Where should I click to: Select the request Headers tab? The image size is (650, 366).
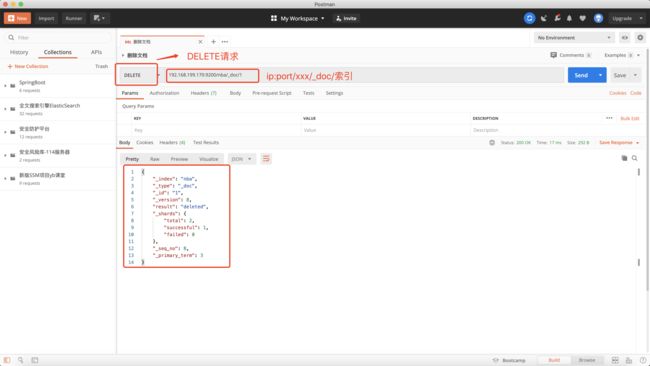coord(204,93)
